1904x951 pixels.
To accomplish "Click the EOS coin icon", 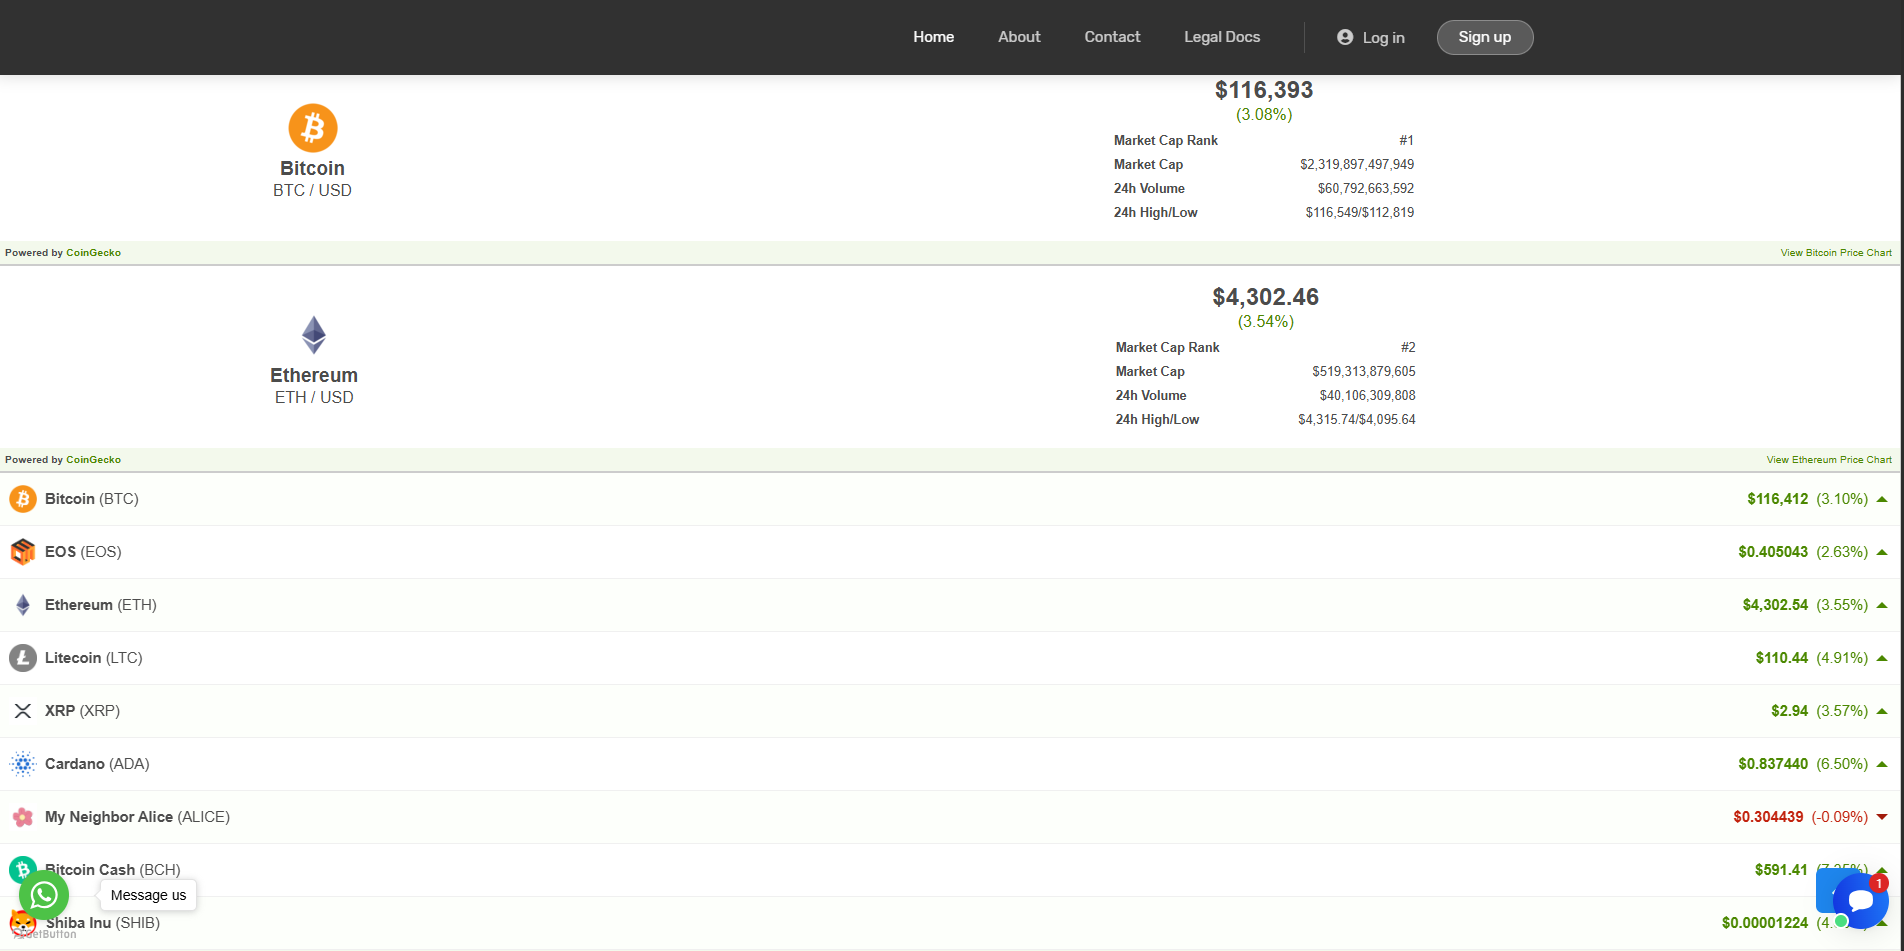I will 23,552.
